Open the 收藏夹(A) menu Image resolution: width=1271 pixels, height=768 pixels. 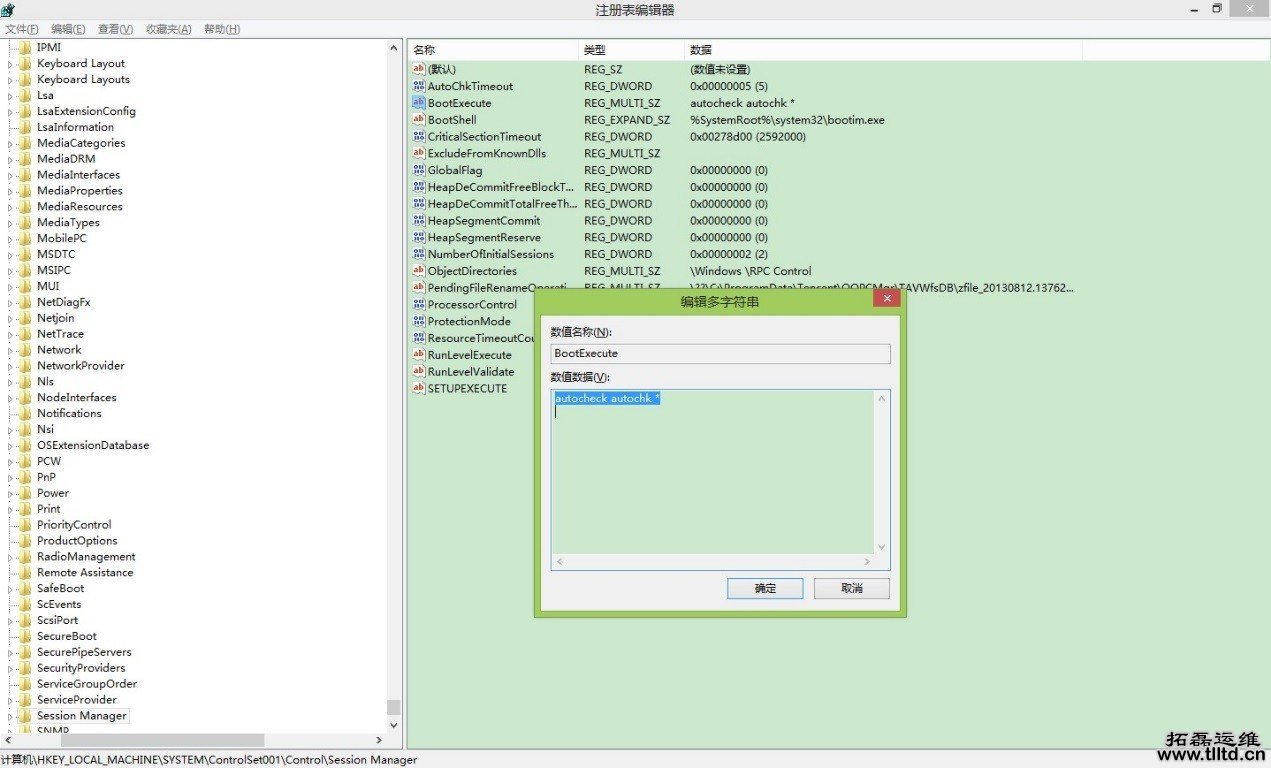168,29
